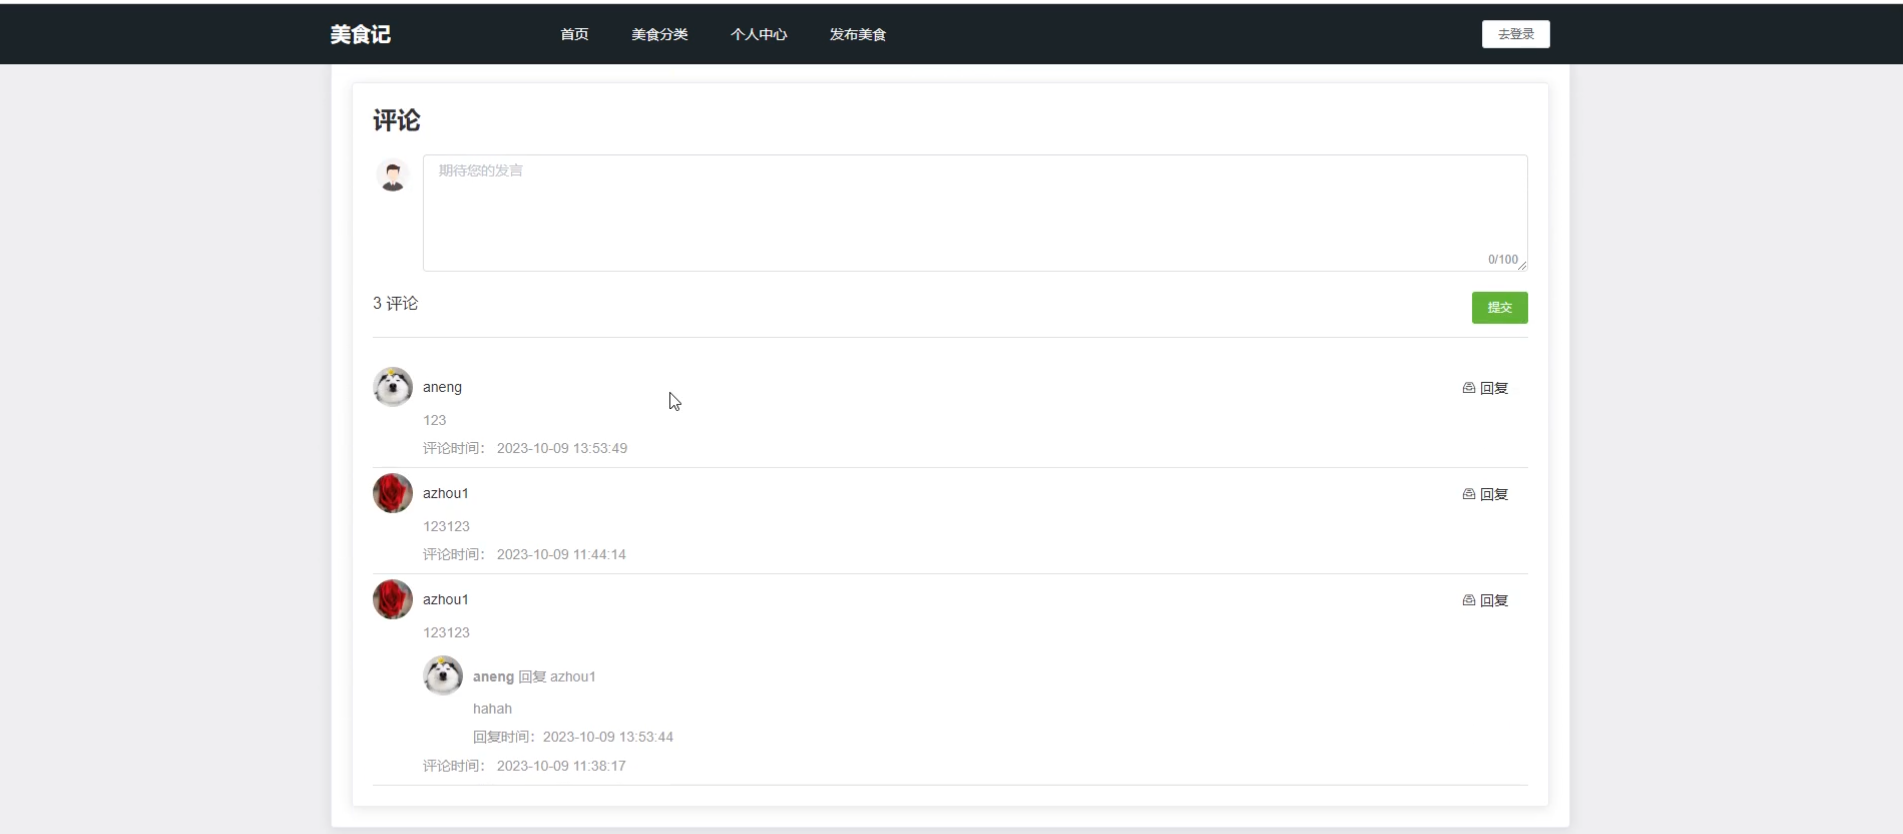The width and height of the screenshot is (1903, 834).
Task: Click 'aneng 回复 azhou1' reply header
Action: (534, 676)
